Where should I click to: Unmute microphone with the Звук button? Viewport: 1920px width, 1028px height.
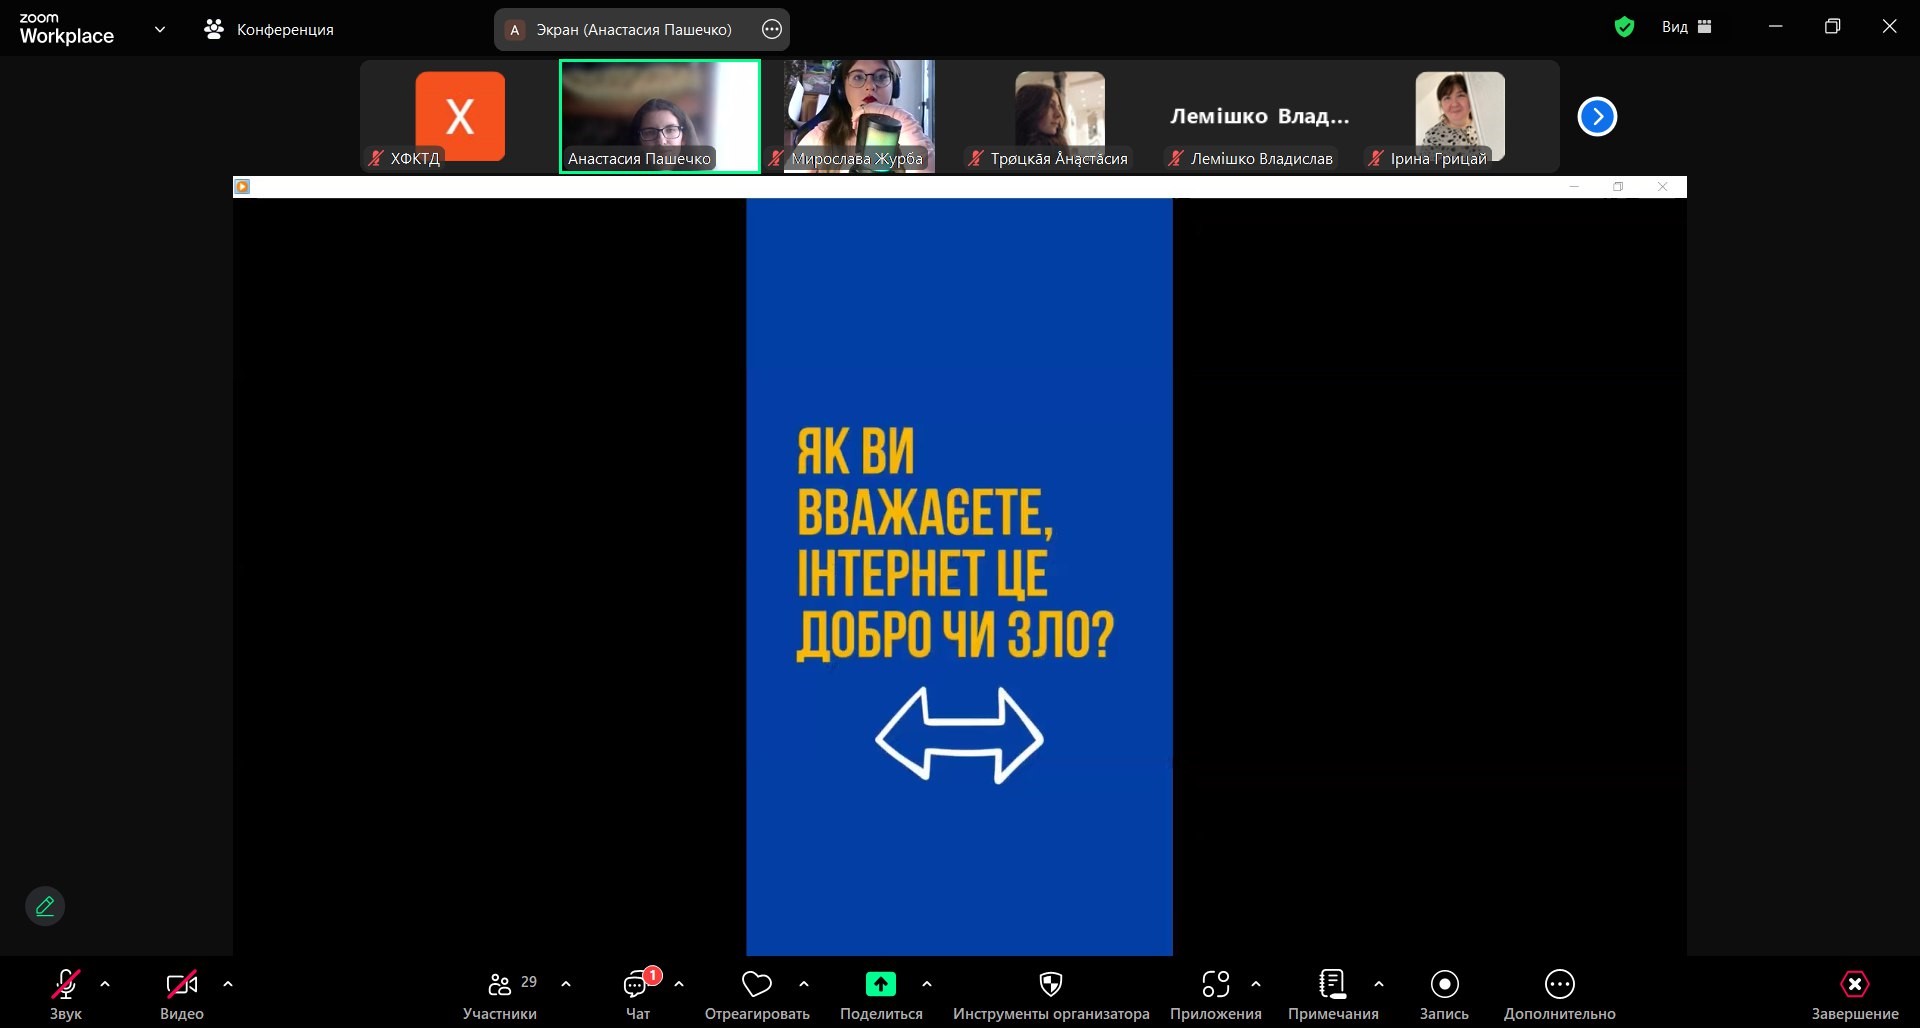click(66, 985)
